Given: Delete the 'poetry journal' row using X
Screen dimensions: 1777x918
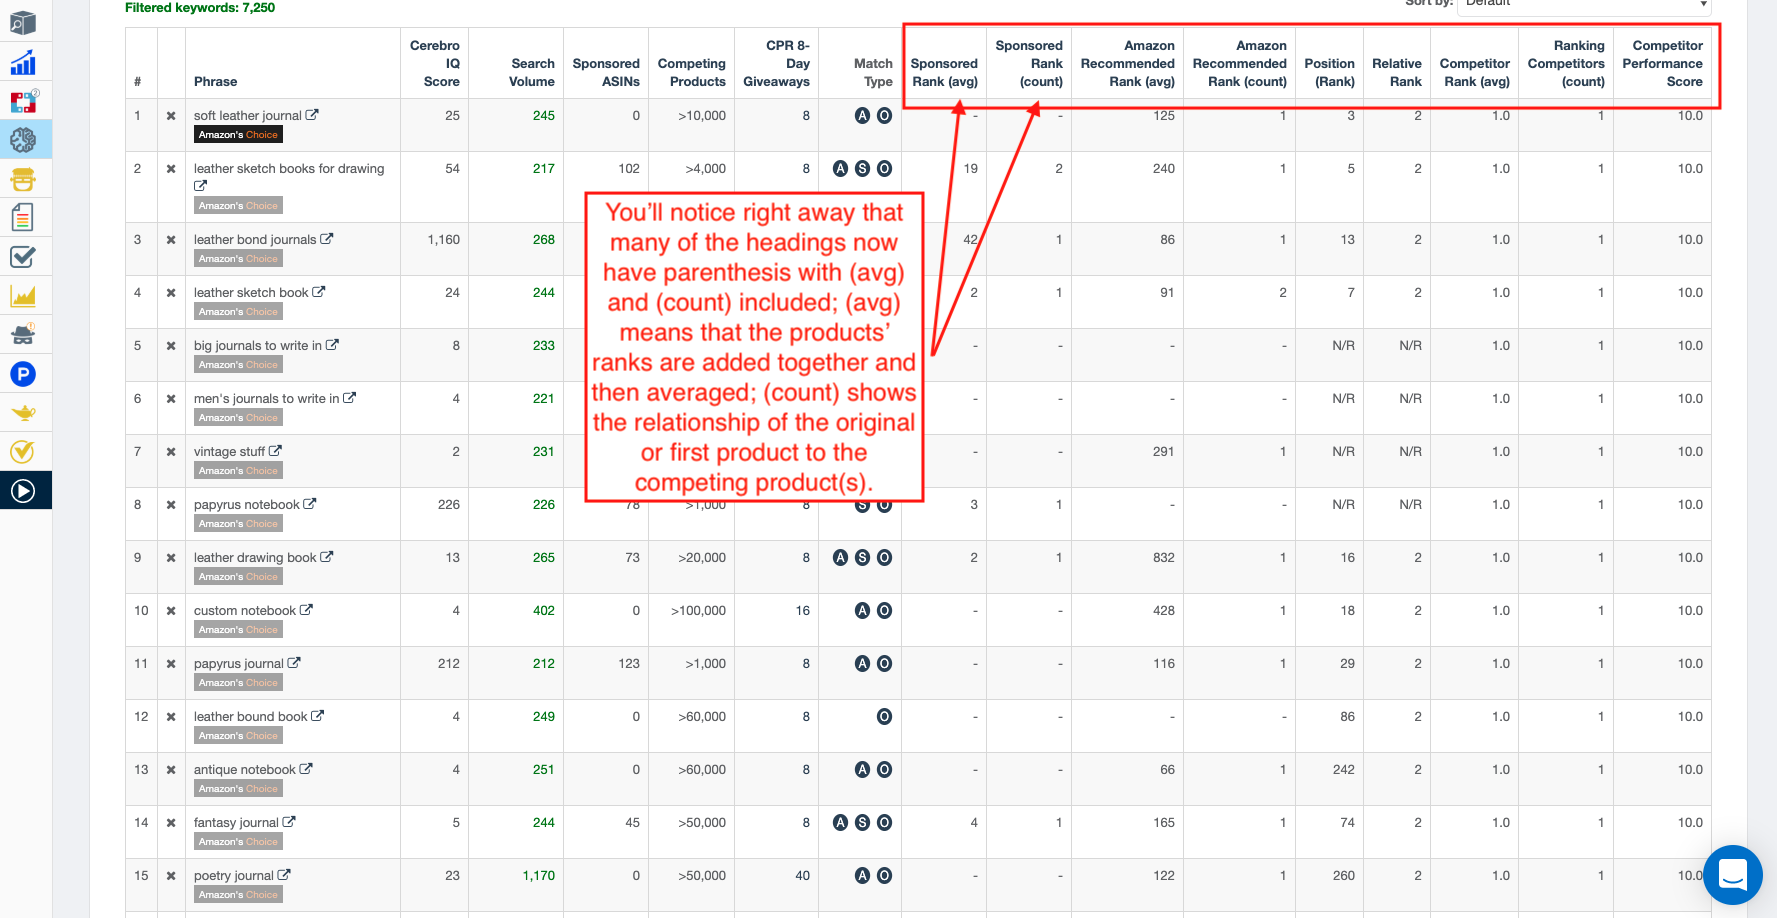Looking at the screenshot, I should point(171,876).
